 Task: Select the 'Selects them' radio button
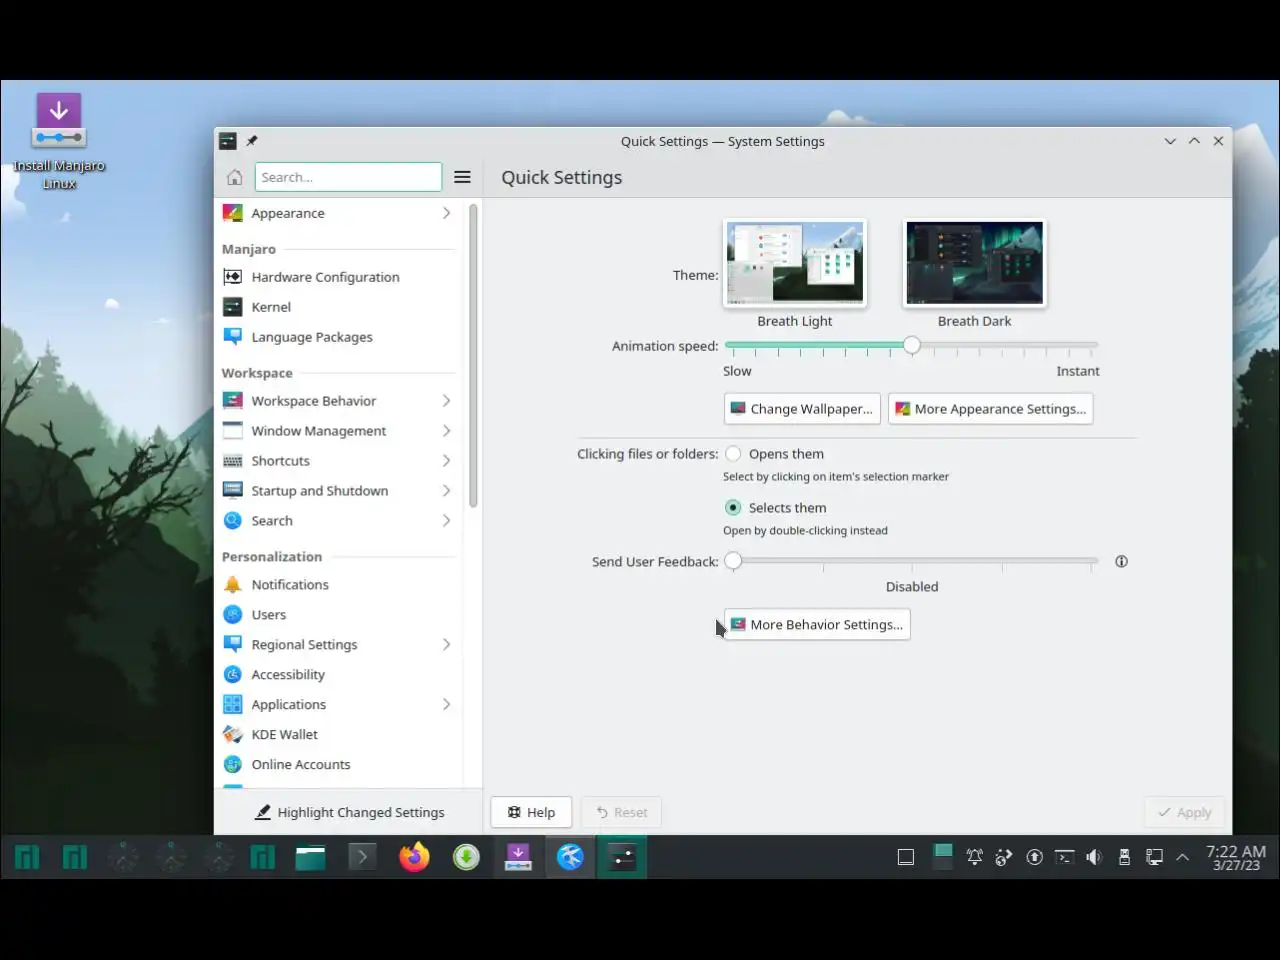(x=733, y=508)
